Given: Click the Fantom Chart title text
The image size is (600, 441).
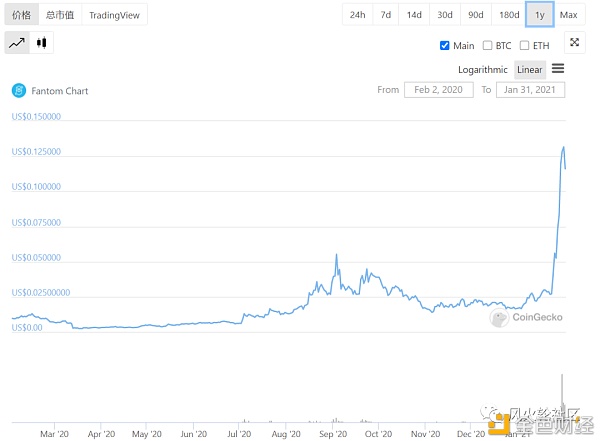Looking at the screenshot, I should coord(60,91).
